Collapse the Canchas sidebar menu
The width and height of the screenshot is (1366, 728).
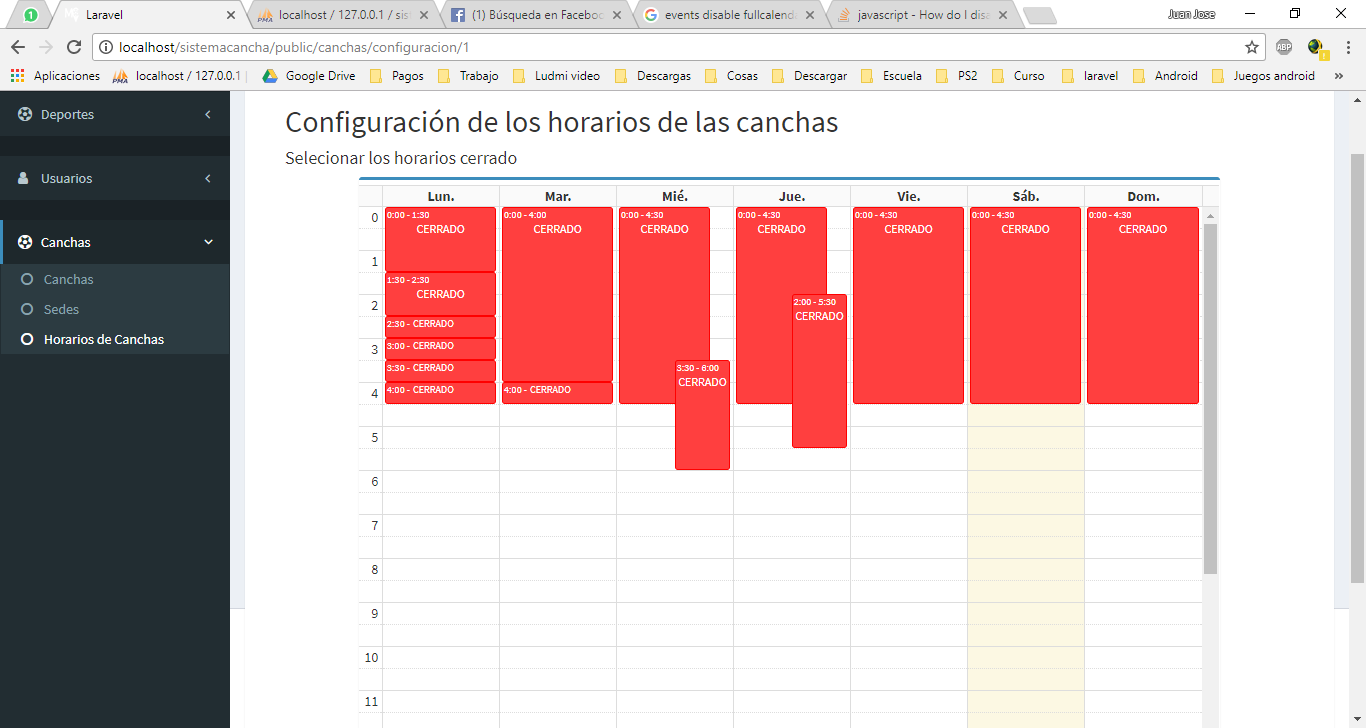[x=115, y=242]
